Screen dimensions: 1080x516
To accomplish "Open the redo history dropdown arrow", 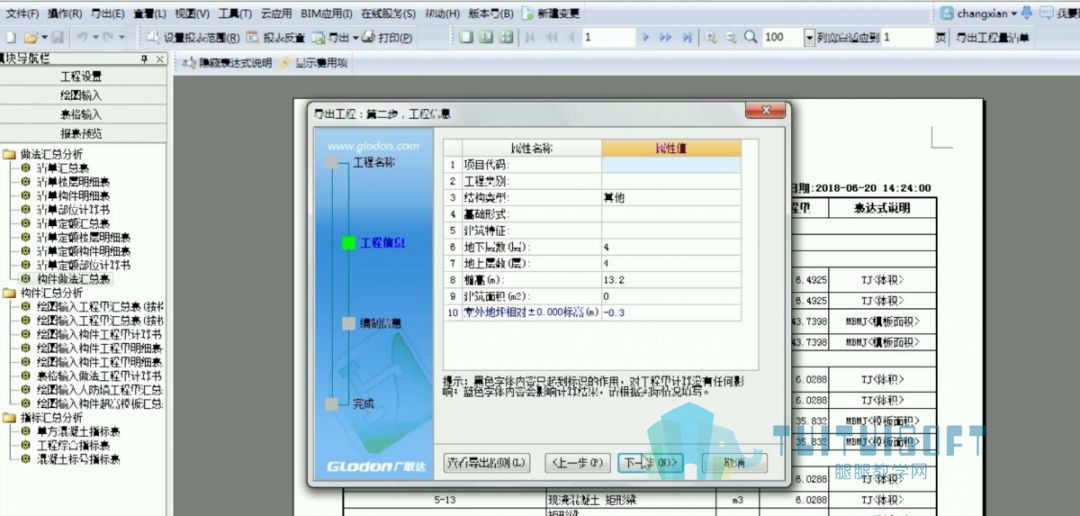I will [x=122, y=37].
